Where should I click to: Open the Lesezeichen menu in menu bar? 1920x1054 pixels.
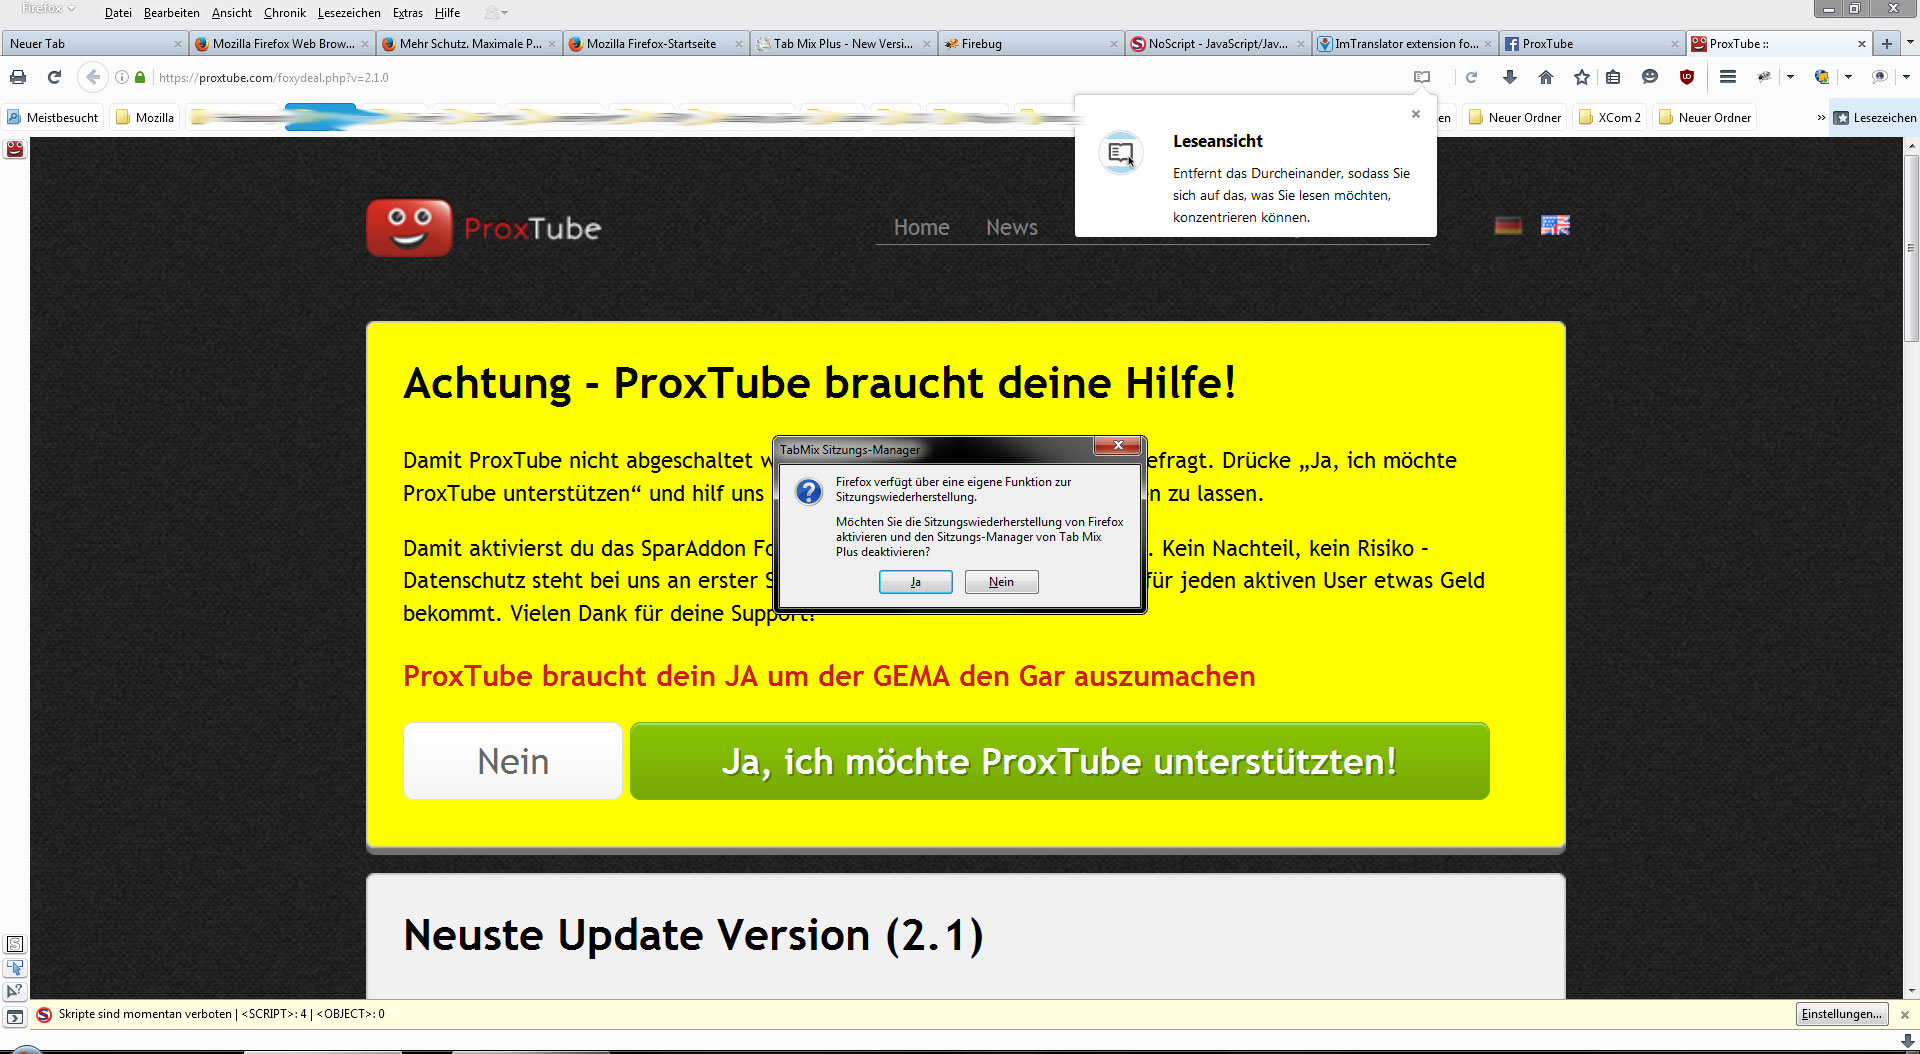point(349,13)
